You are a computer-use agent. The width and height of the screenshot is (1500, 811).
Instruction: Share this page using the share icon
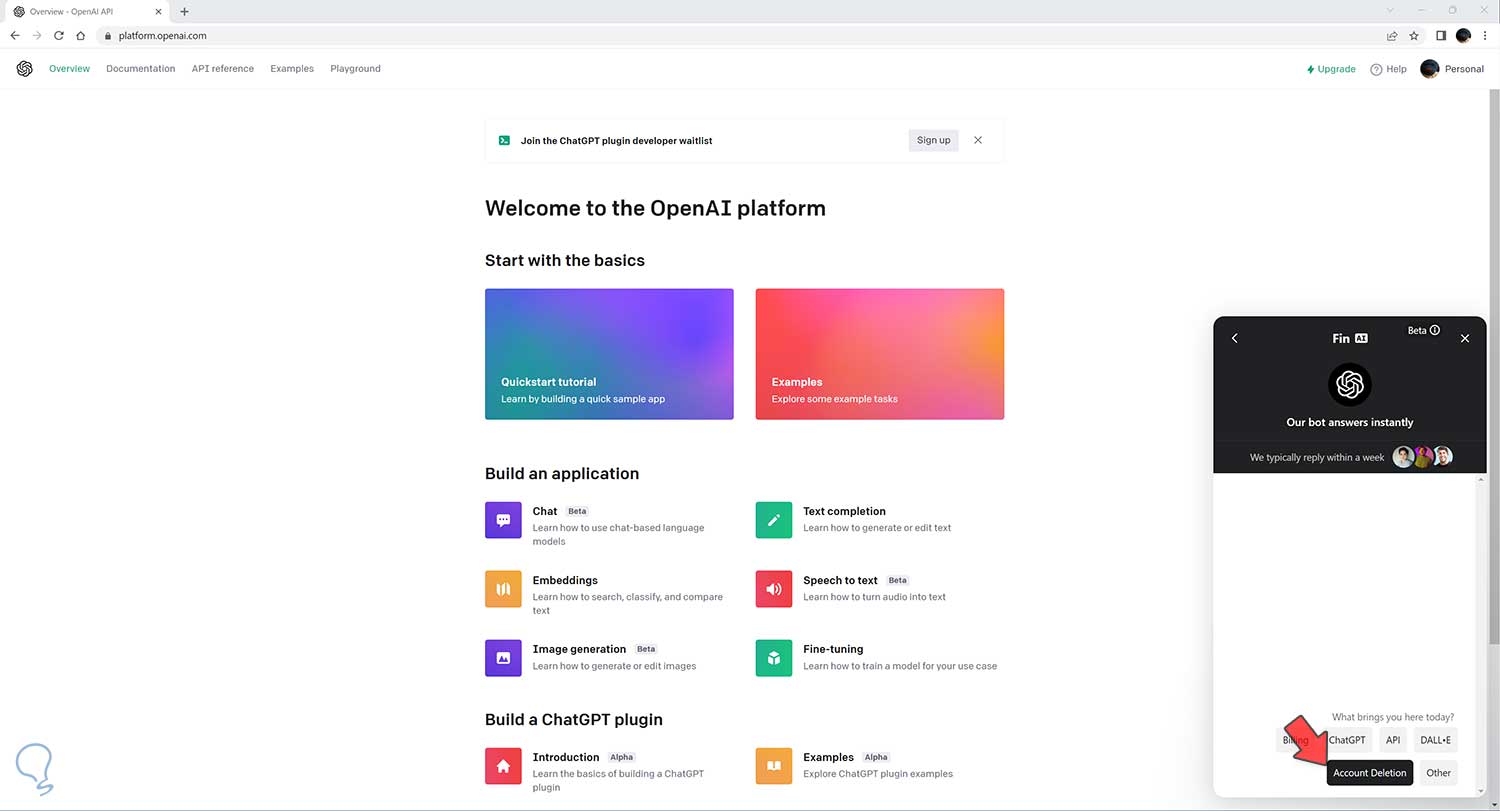(1392, 35)
